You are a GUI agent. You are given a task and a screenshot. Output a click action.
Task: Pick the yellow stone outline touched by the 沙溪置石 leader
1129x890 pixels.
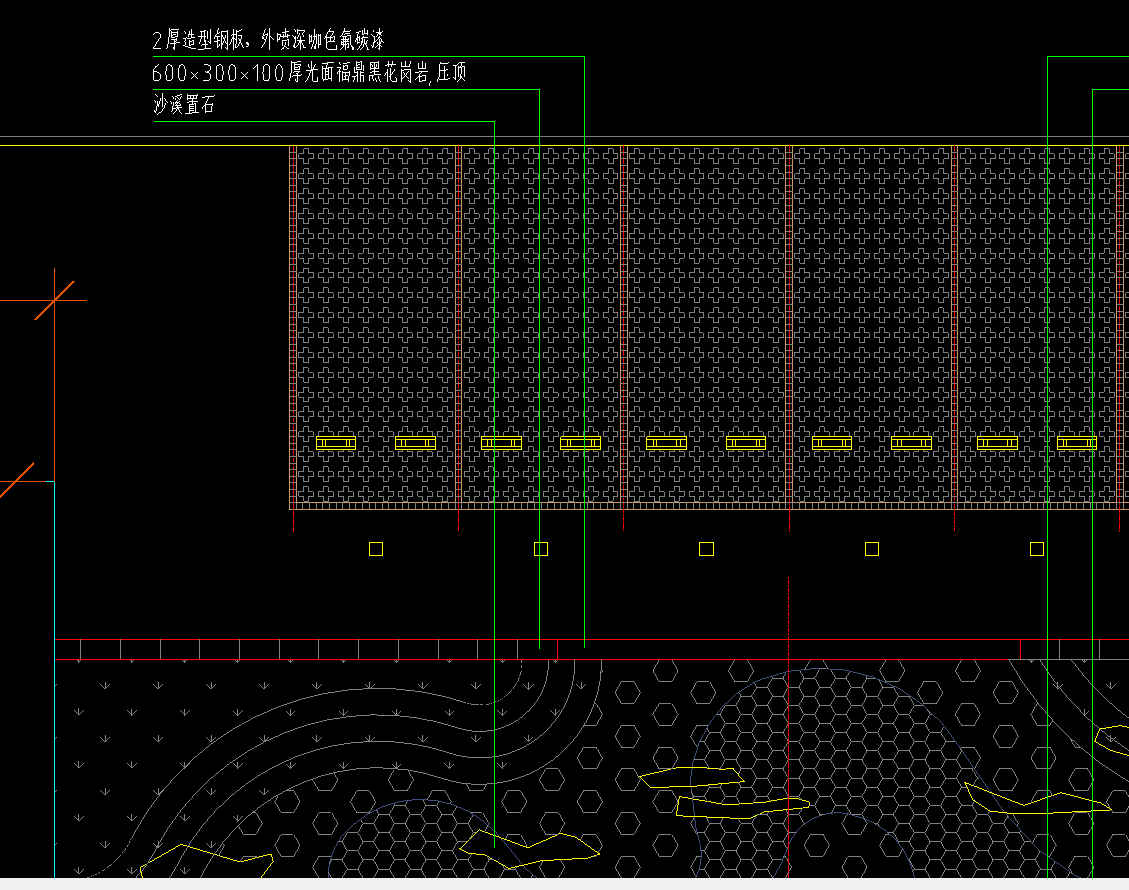tap(529, 848)
